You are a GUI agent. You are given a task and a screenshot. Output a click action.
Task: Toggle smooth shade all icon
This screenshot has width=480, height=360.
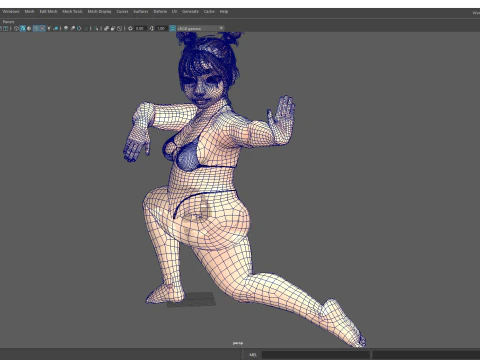coord(23,28)
